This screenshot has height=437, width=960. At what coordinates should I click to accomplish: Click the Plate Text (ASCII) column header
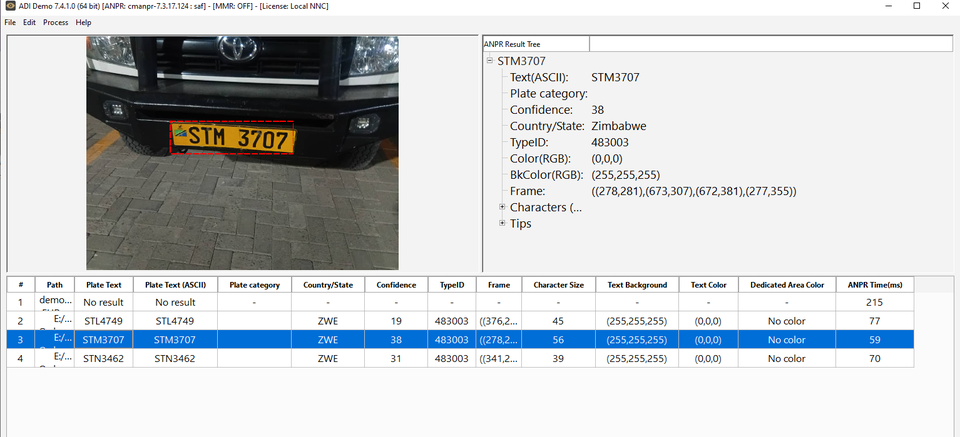click(x=175, y=285)
